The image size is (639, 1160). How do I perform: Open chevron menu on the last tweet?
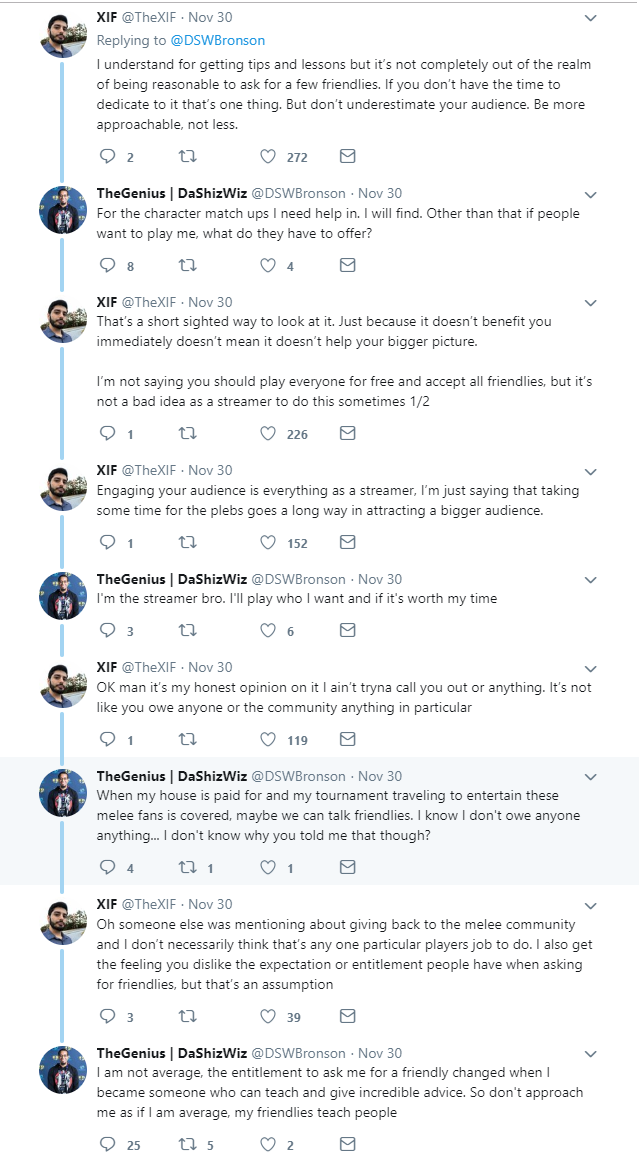pos(590,1054)
